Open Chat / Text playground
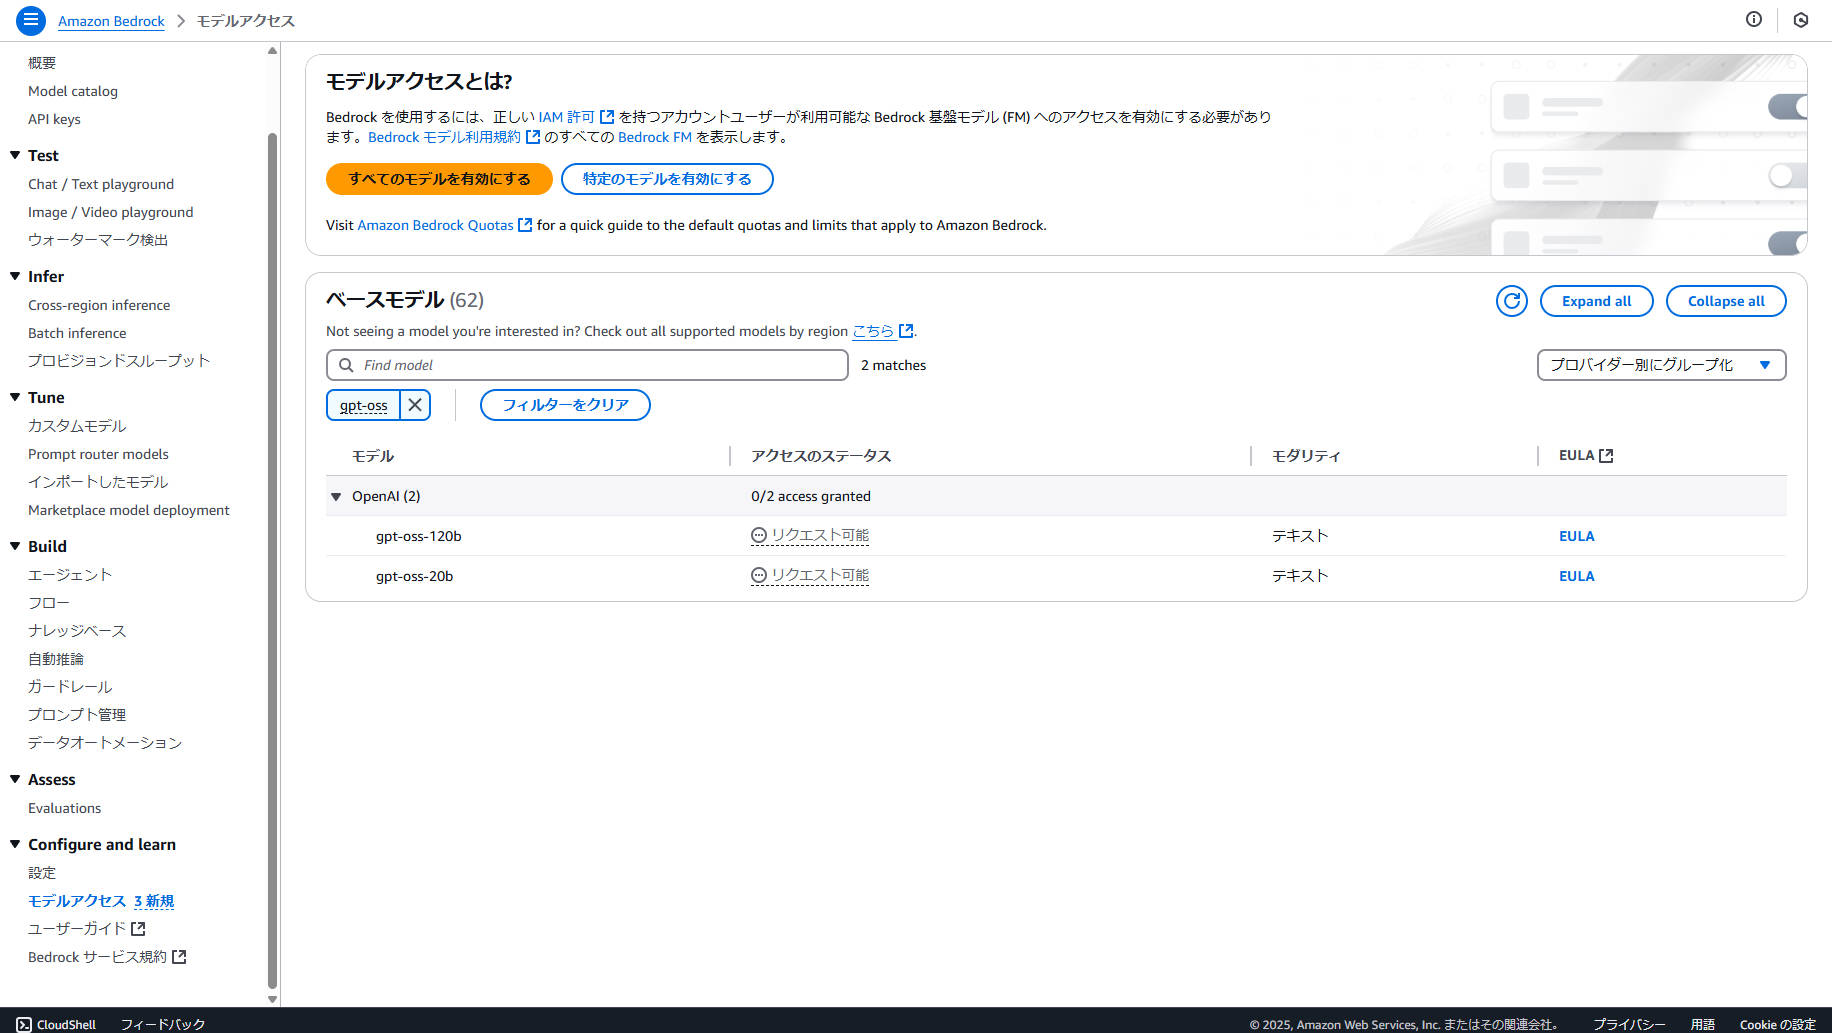 101,184
